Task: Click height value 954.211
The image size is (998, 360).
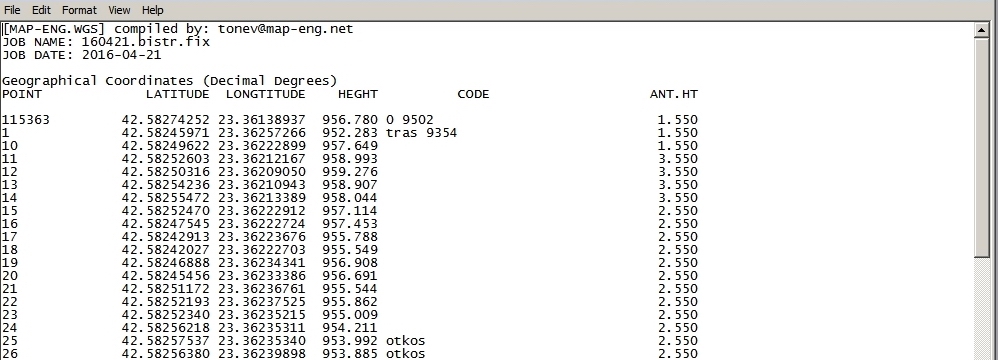Action: [x=349, y=328]
